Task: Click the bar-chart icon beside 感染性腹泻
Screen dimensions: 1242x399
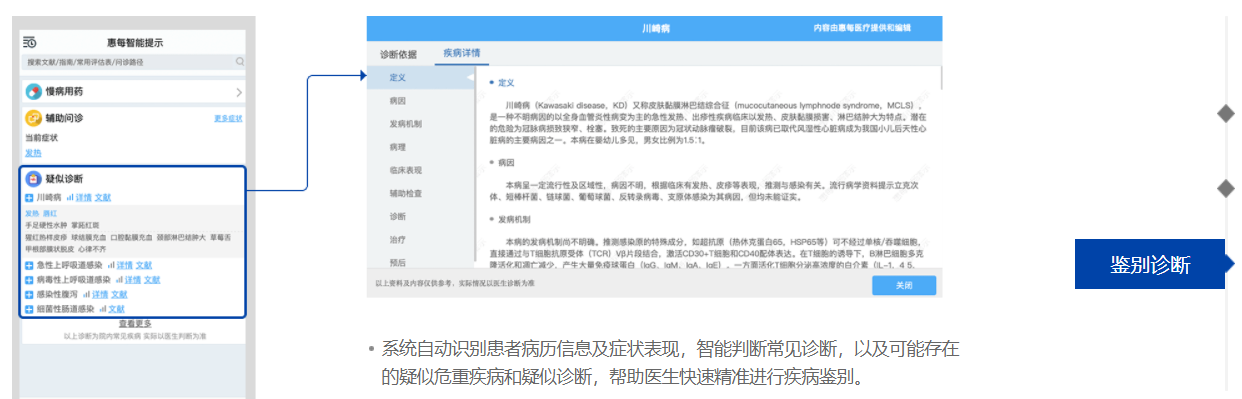Action: click(86, 294)
